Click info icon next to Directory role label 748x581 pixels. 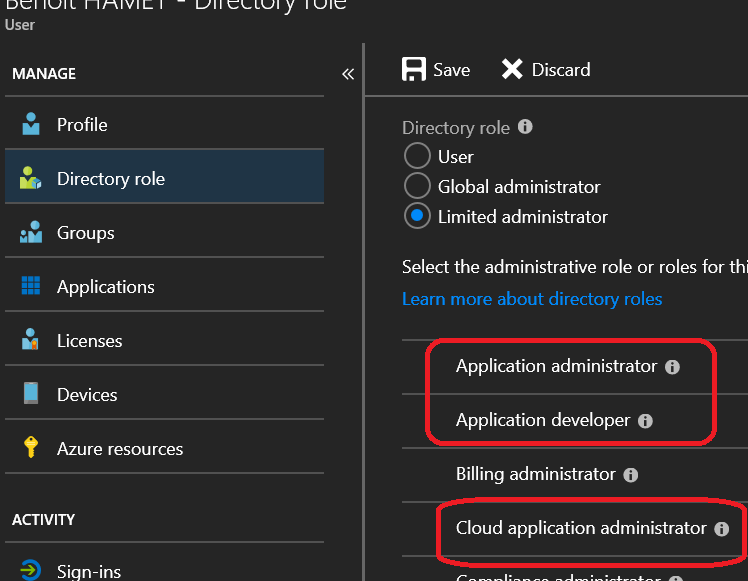(525, 128)
